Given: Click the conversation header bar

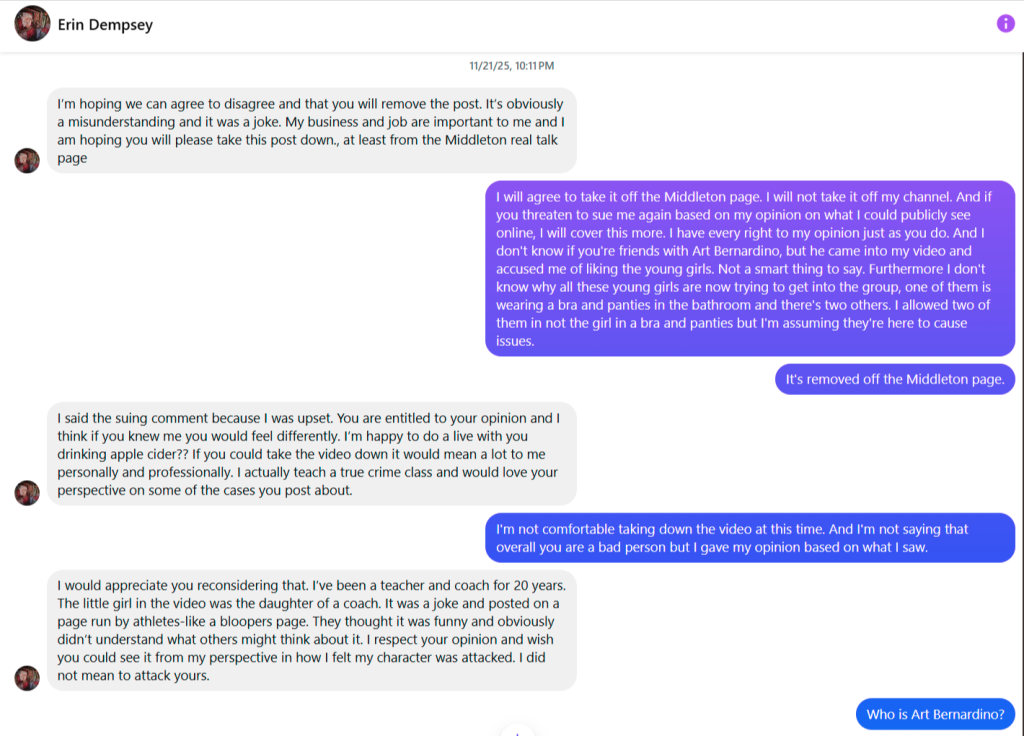Looking at the screenshot, I should click(512, 23).
